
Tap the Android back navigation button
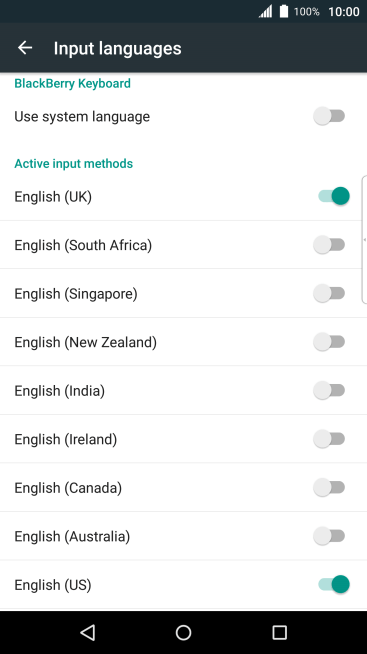pyautogui.click(x=88, y=632)
